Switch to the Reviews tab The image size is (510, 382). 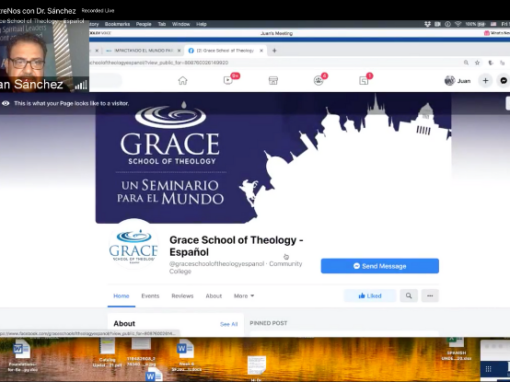[x=182, y=296]
